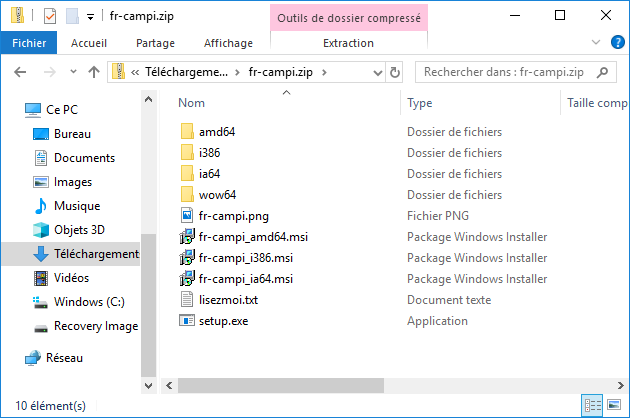
Task: Select the fr-campi_amd64.msi installer package
Action: click(x=253, y=237)
